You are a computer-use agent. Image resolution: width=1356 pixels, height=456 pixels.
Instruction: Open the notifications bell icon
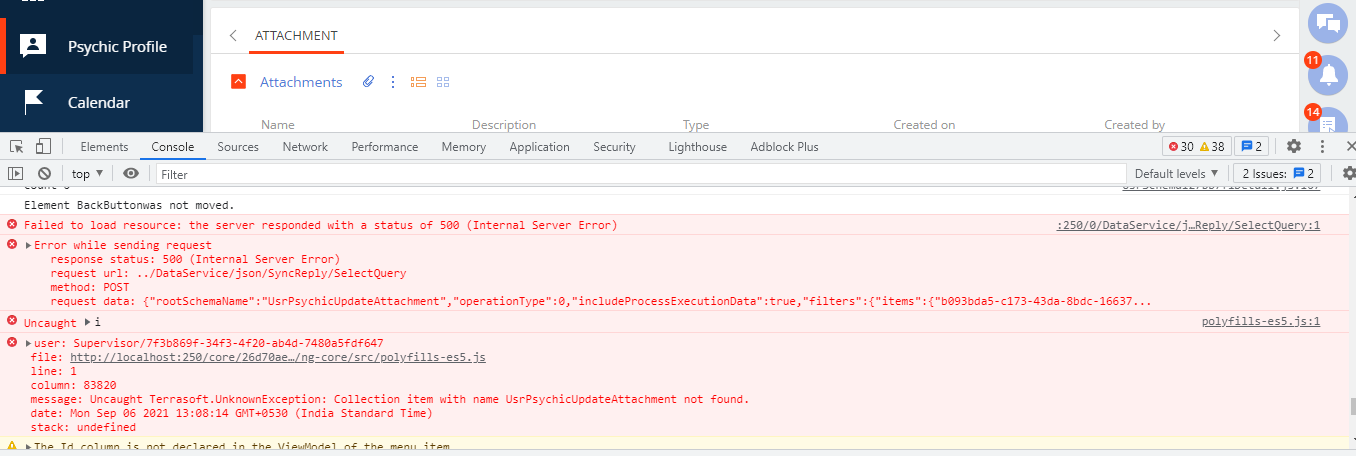coord(1328,75)
